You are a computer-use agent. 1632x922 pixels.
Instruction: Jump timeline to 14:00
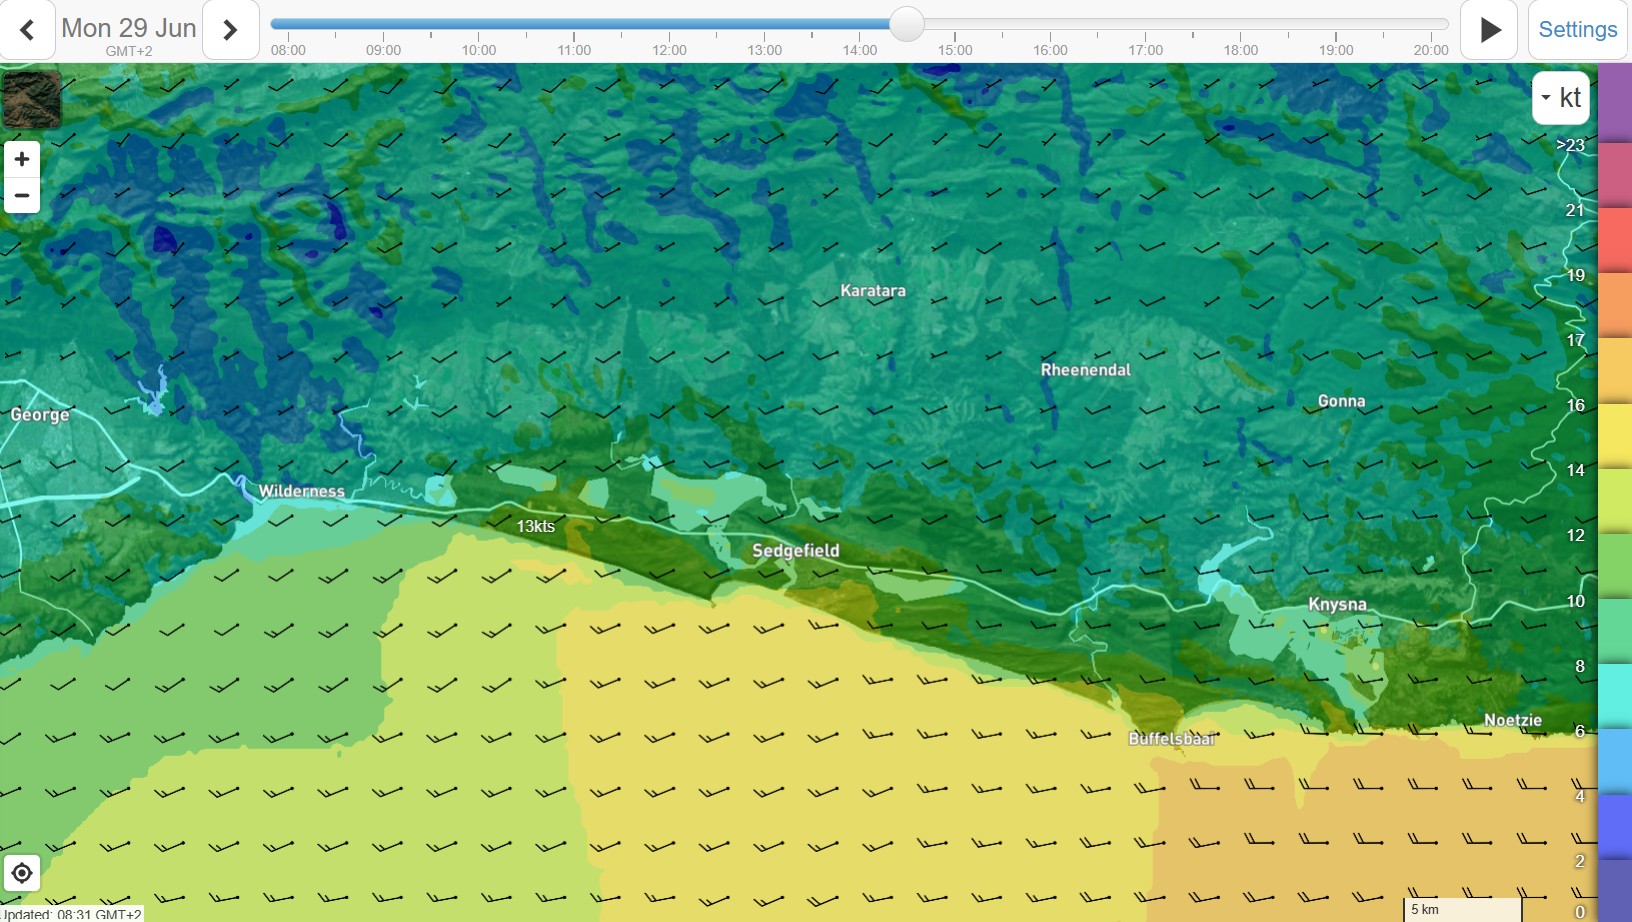click(x=860, y=50)
